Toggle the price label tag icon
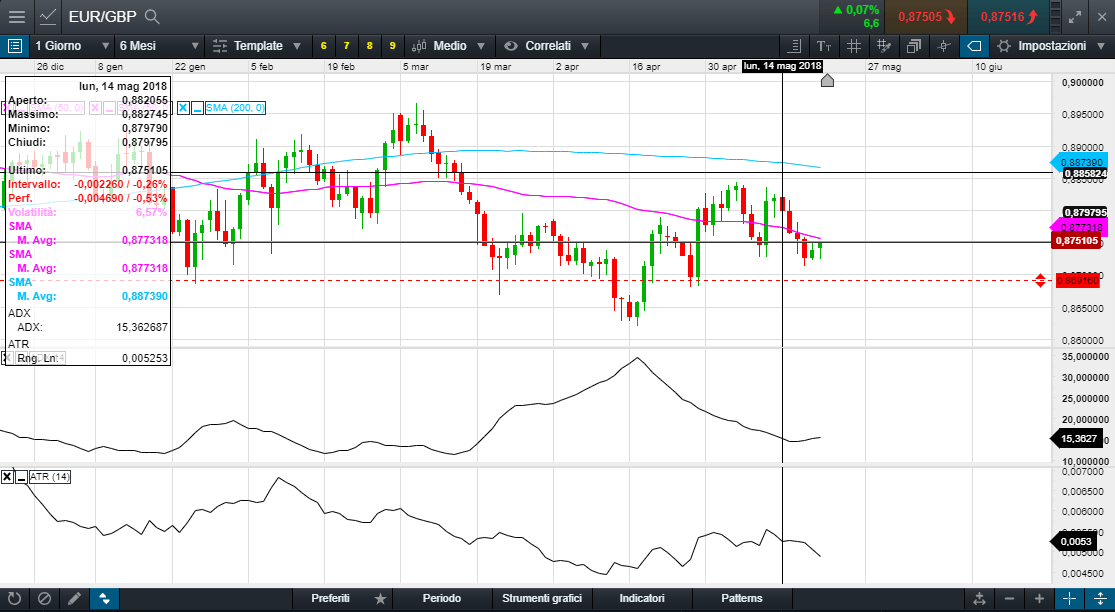The height and width of the screenshot is (612, 1115). point(974,46)
